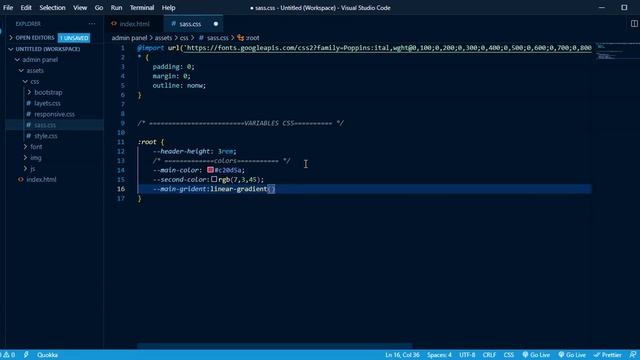The height and width of the screenshot is (360, 640).
Task: Open the File menu
Action: (8, 8)
